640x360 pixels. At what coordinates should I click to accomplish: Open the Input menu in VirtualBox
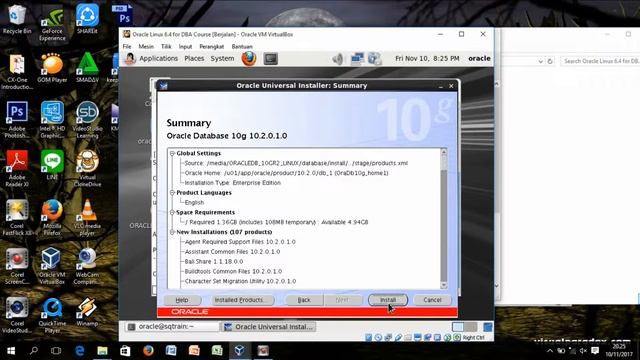185,47
